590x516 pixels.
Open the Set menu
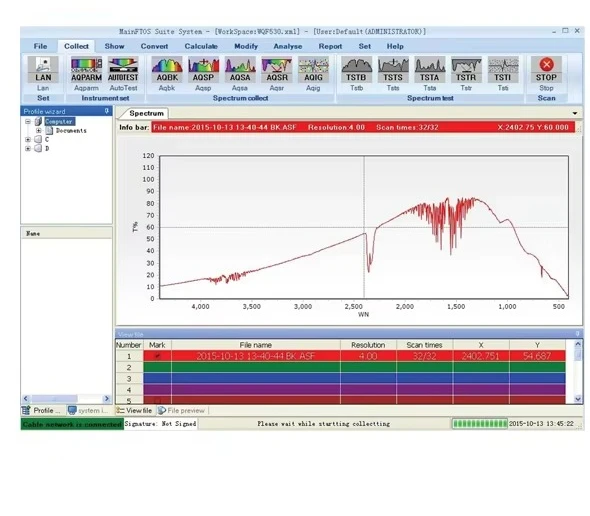[x=365, y=46]
